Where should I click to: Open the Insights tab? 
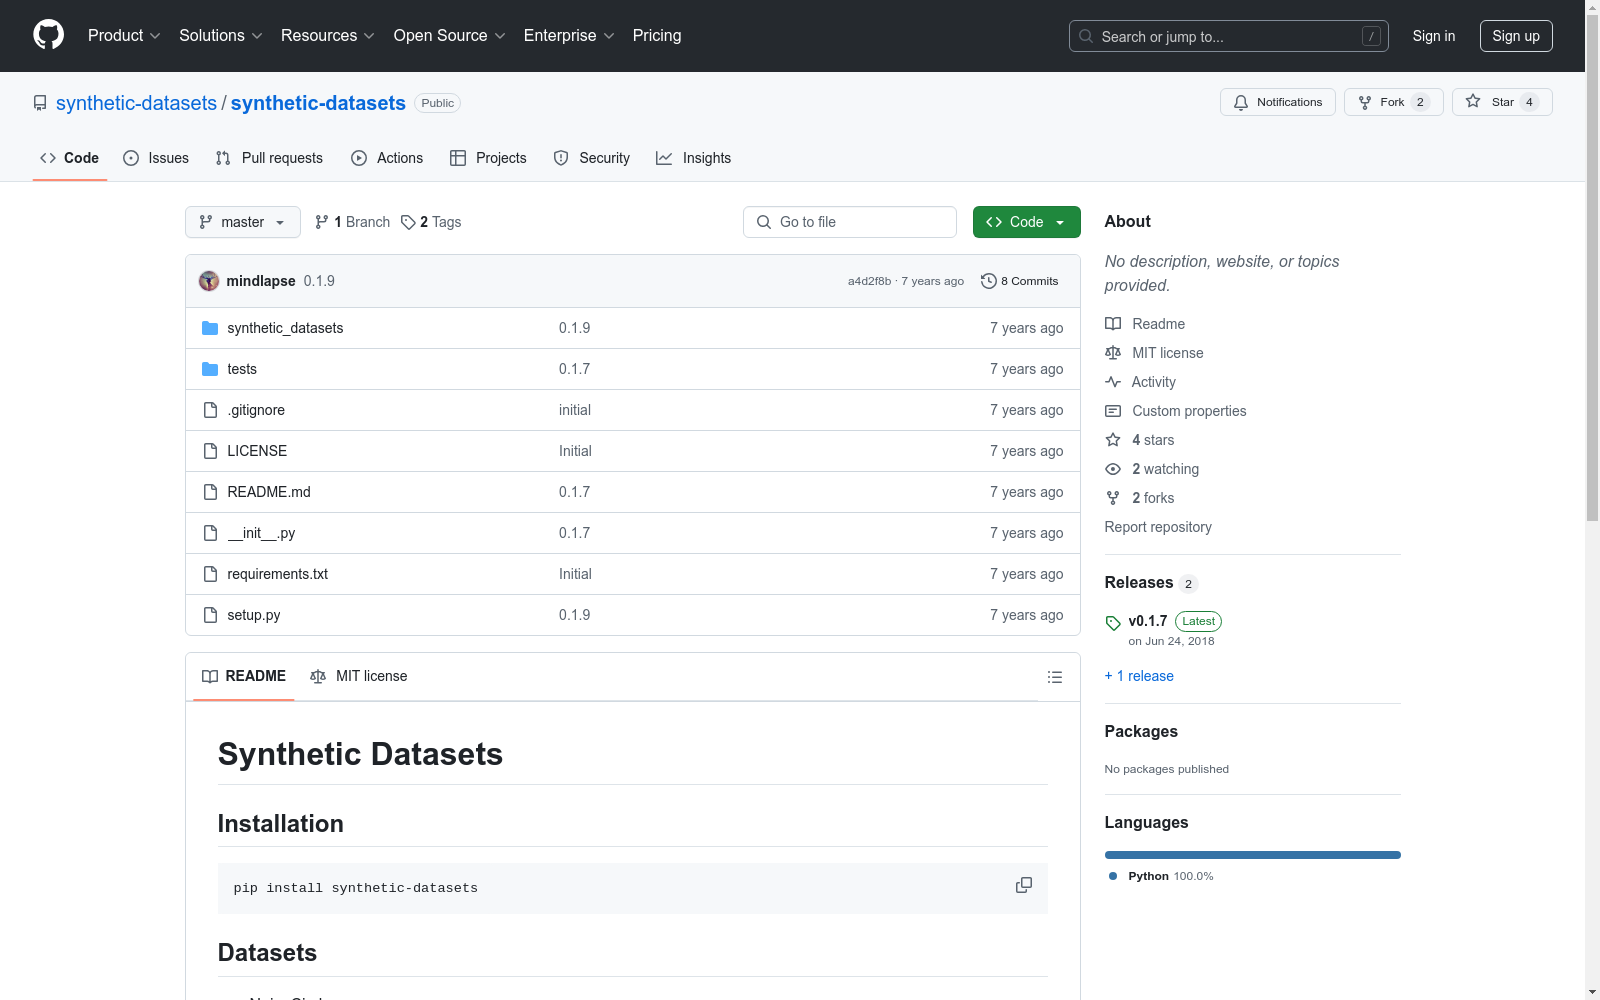tap(694, 158)
